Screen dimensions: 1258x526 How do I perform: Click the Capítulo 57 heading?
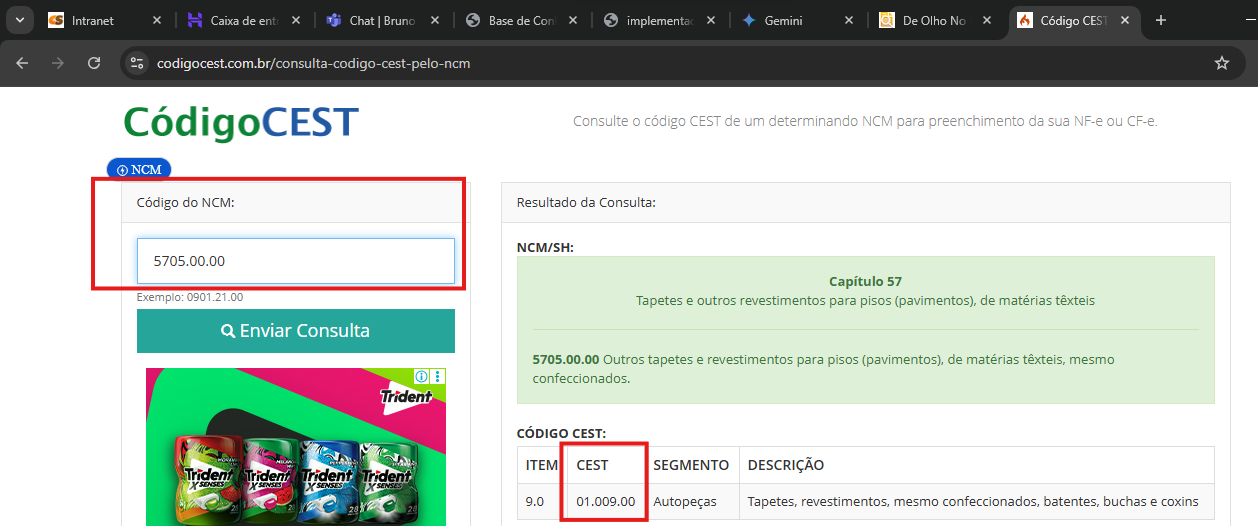pyautogui.click(x=865, y=282)
